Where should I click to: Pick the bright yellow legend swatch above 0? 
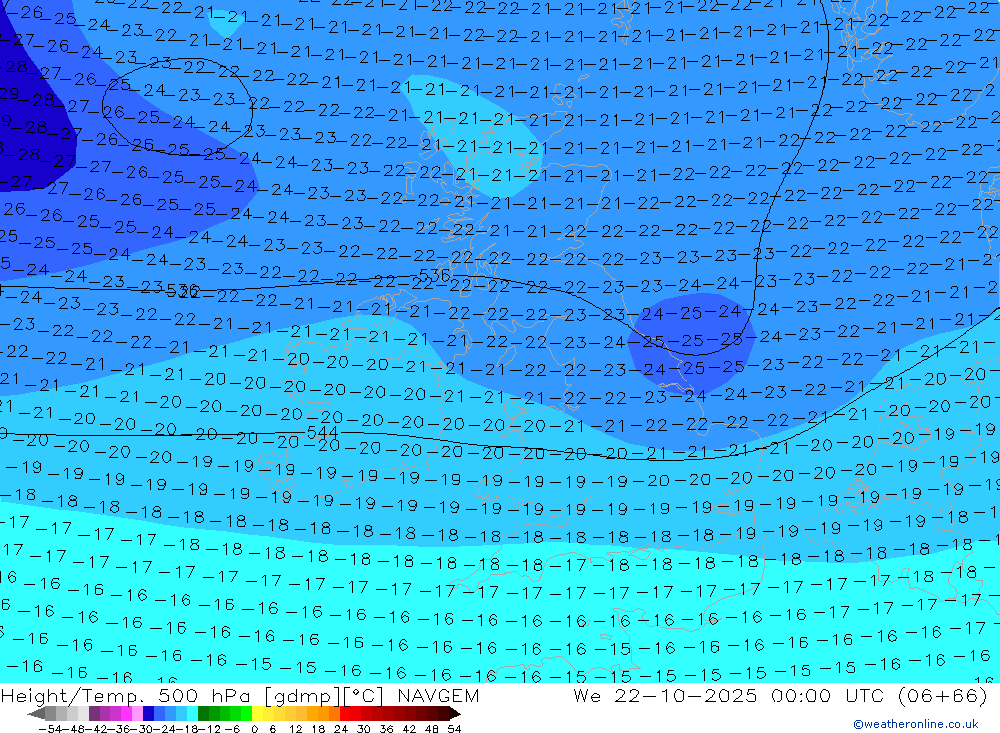click(257, 713)
